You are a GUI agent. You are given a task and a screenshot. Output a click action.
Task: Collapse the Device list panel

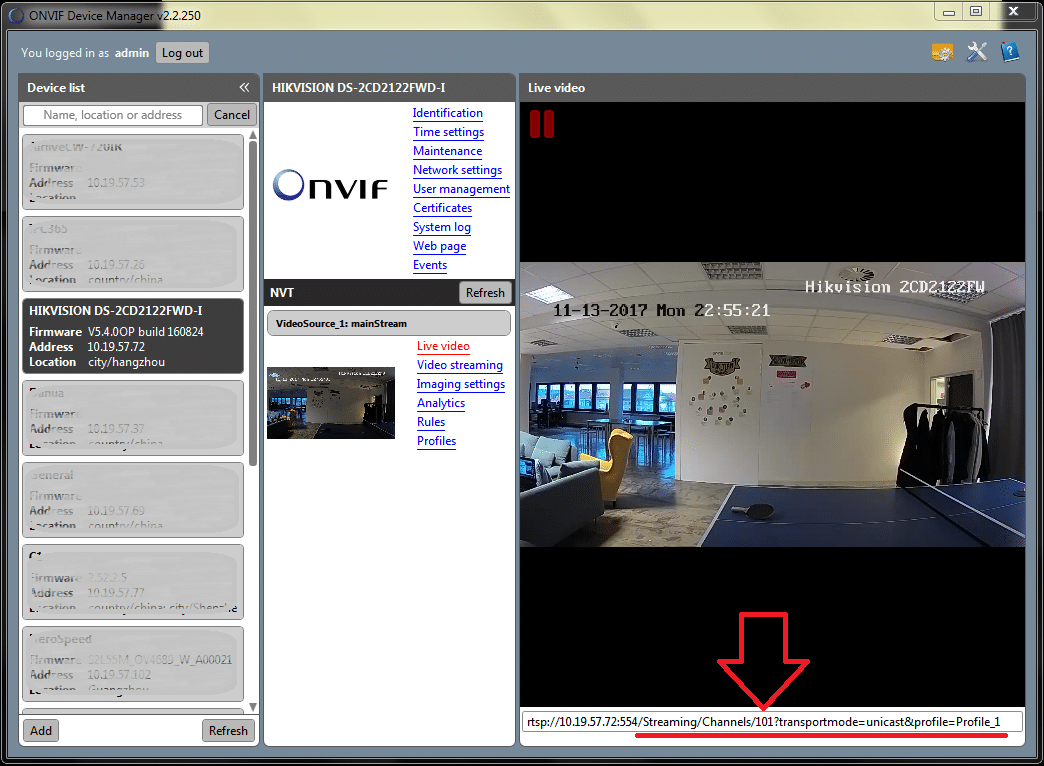244,88
